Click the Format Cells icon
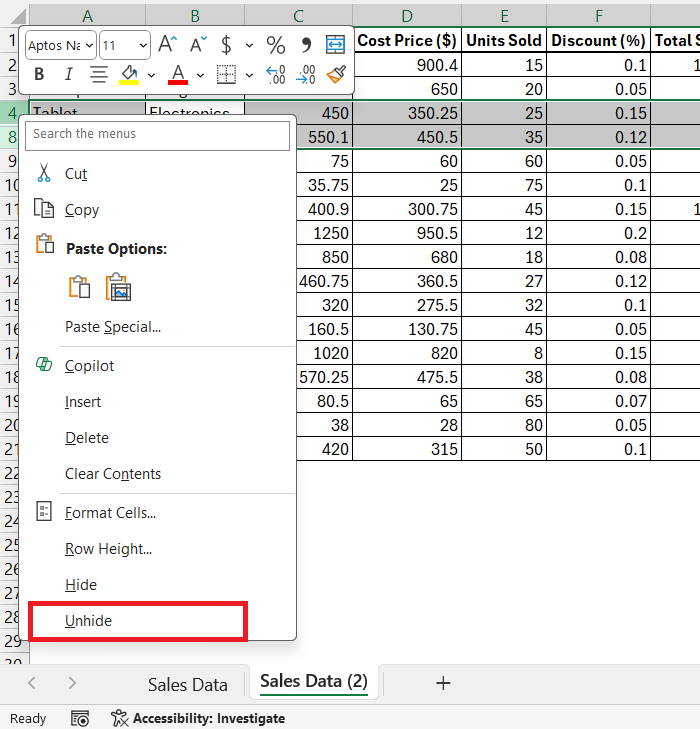700x729 pixels. 44,511
